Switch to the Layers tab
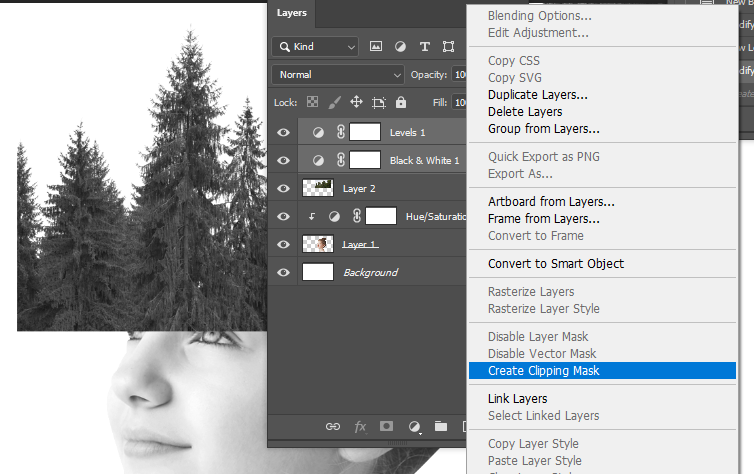 click(x=291, y=13)
